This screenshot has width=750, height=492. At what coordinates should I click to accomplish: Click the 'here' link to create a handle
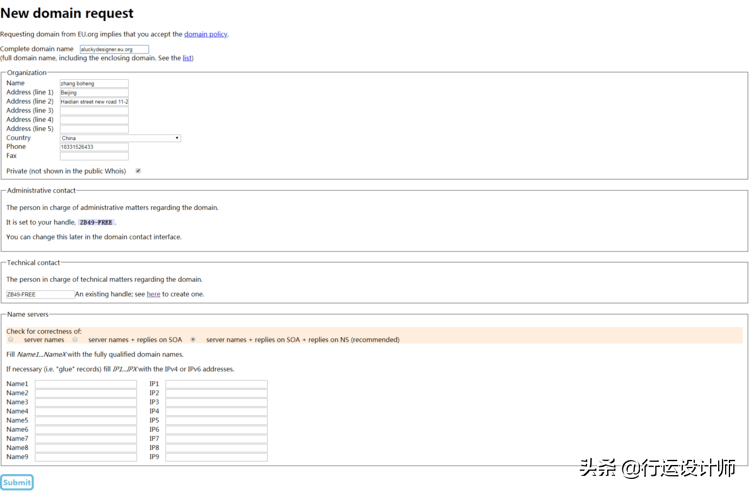coord(153,294)
